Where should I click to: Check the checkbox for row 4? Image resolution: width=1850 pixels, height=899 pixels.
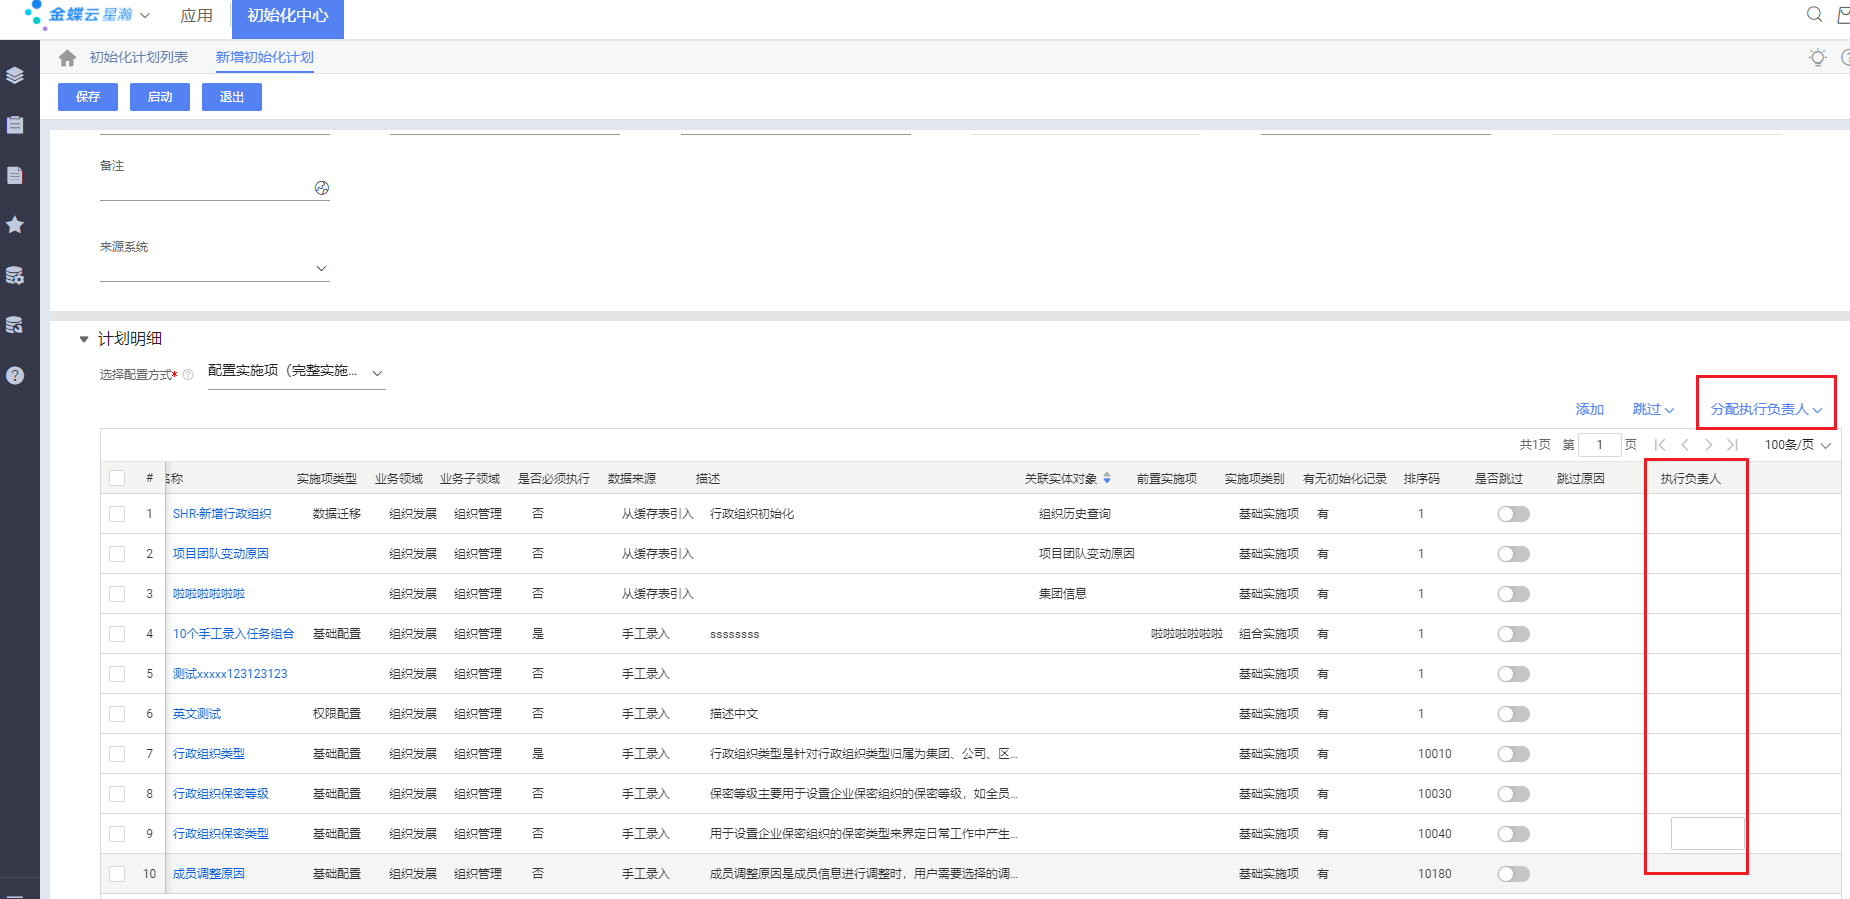coord(117,634)
